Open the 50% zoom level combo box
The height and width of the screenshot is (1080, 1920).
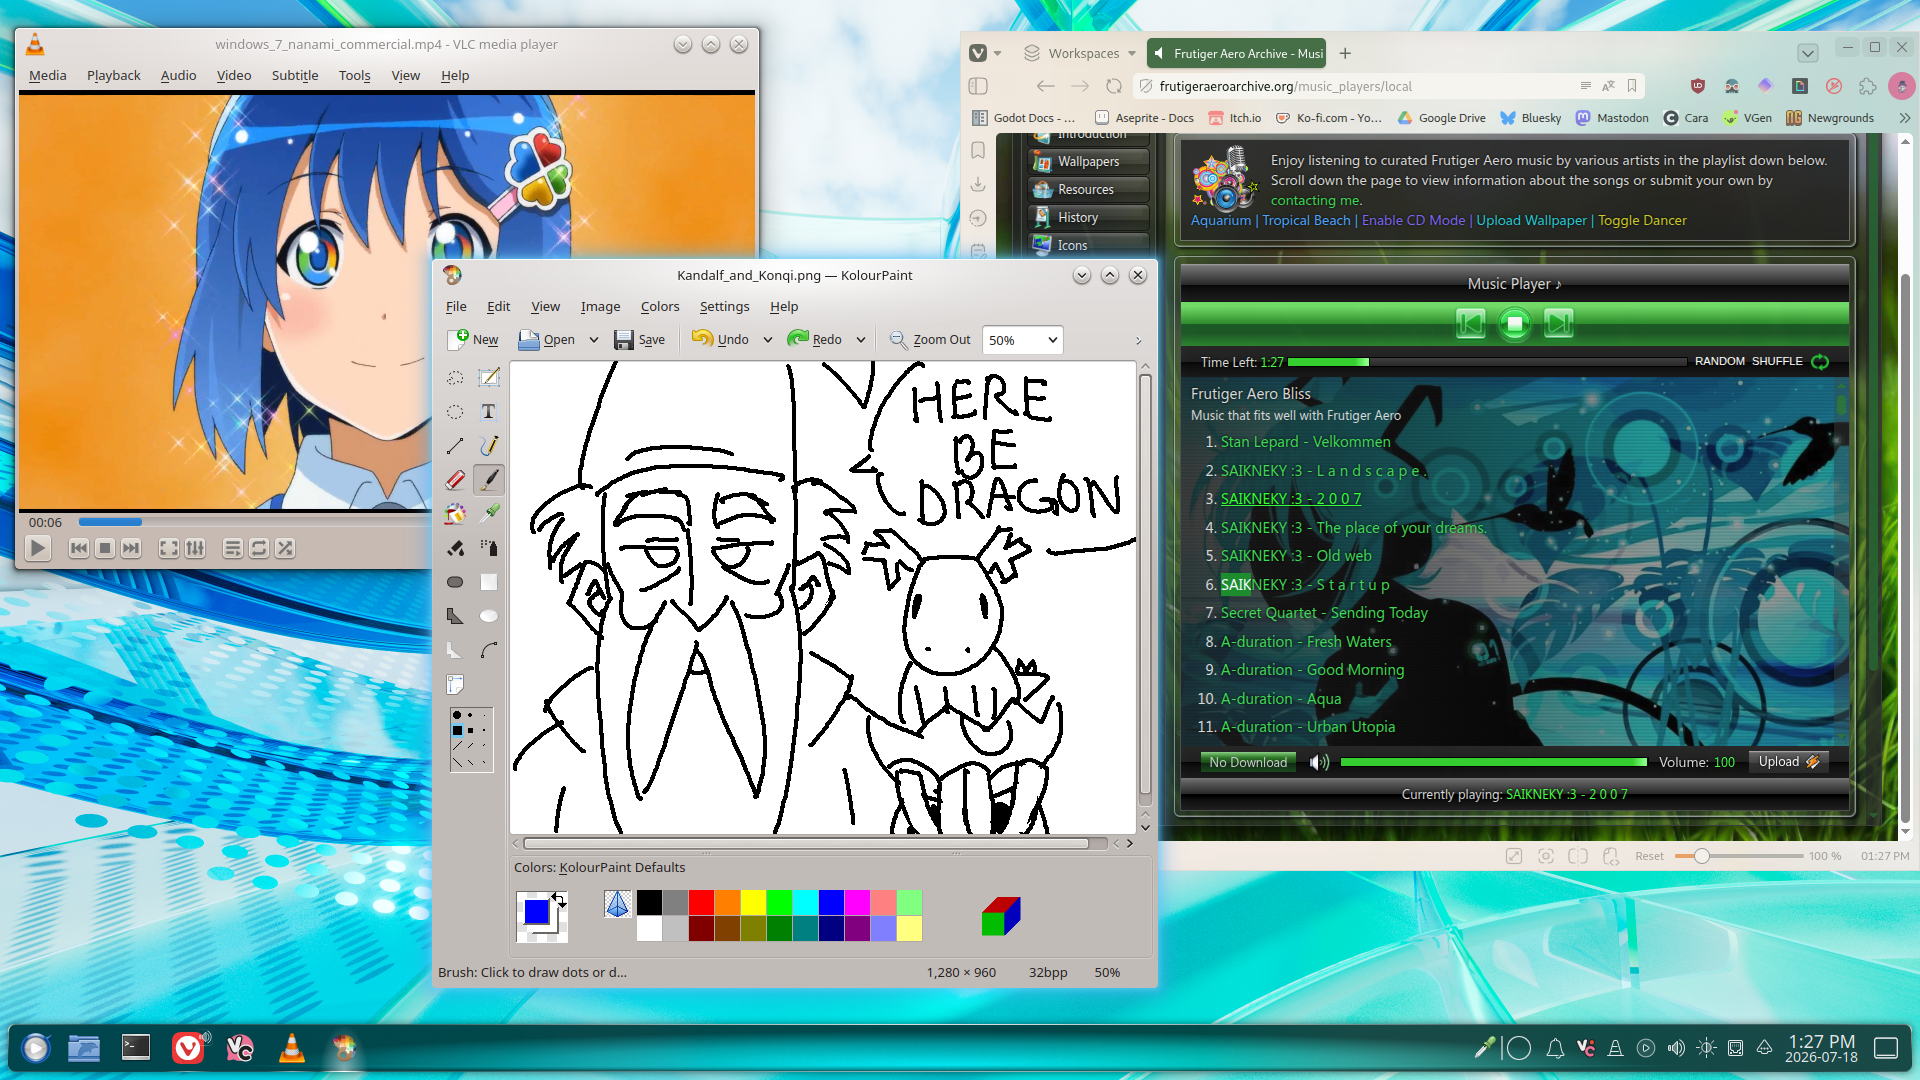(1022, 340)
